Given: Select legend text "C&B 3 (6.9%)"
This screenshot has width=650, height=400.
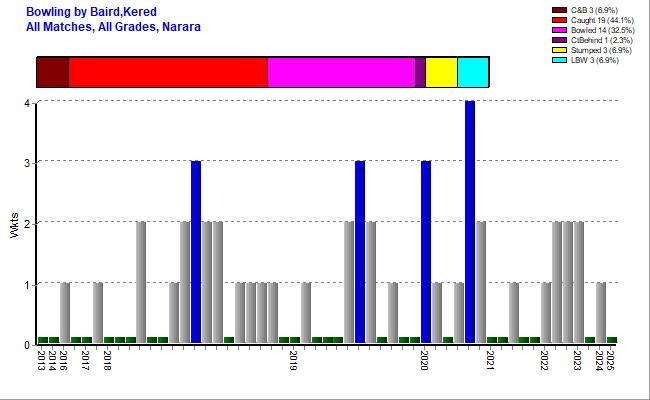Looking at the screenshot, I should 594,10.
